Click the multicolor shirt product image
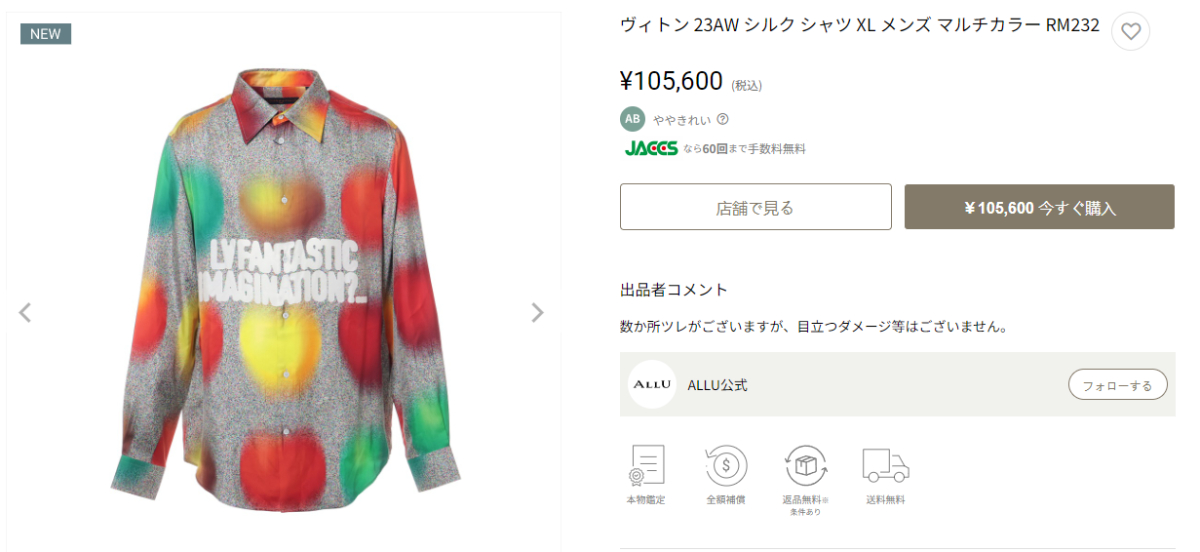 point(285,290)
